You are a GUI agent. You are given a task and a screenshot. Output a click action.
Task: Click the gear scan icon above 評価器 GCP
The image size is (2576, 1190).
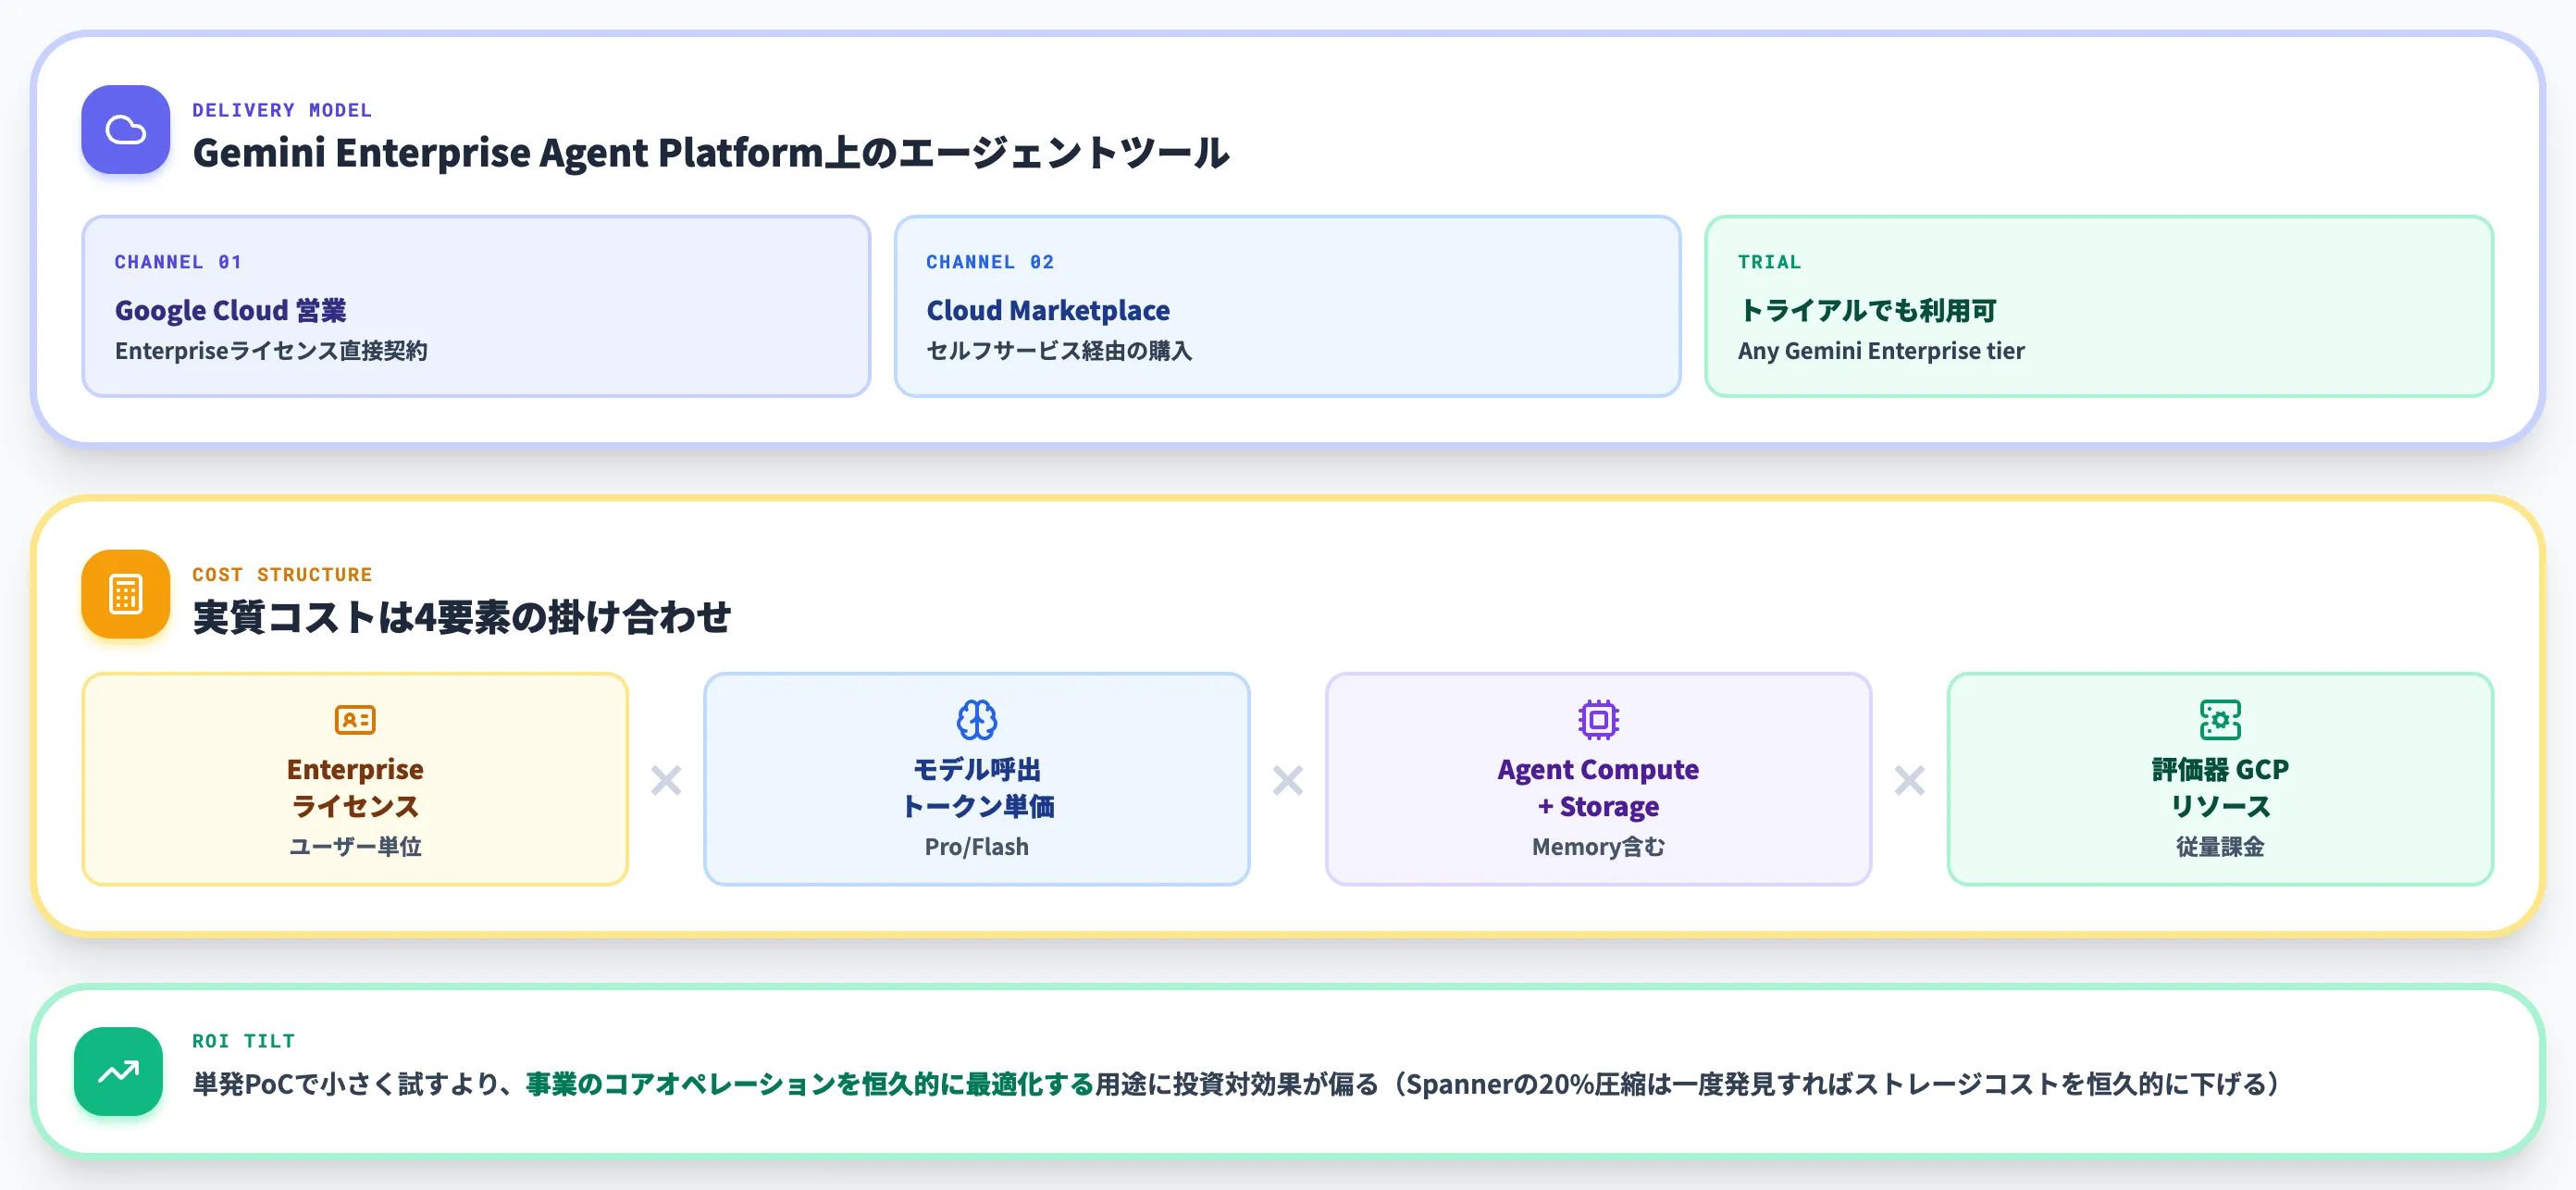click(2220, 720)
